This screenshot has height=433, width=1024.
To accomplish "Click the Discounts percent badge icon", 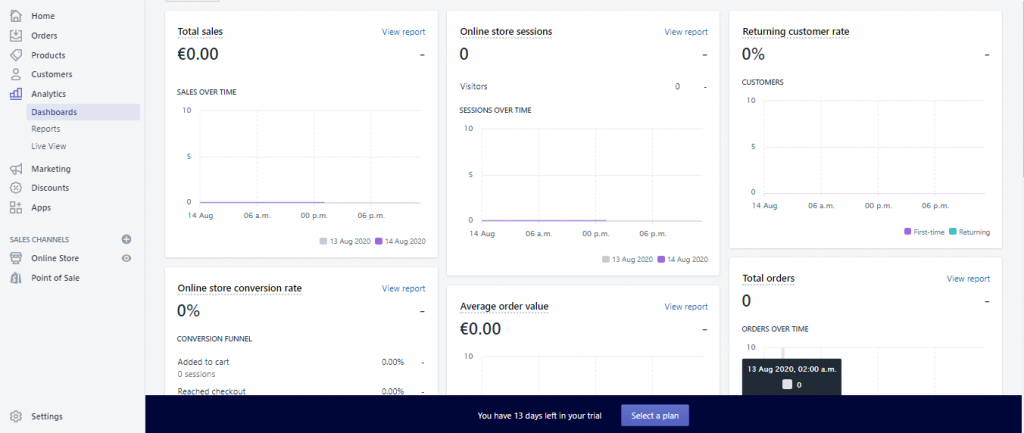I will click(x=16, y=188).
